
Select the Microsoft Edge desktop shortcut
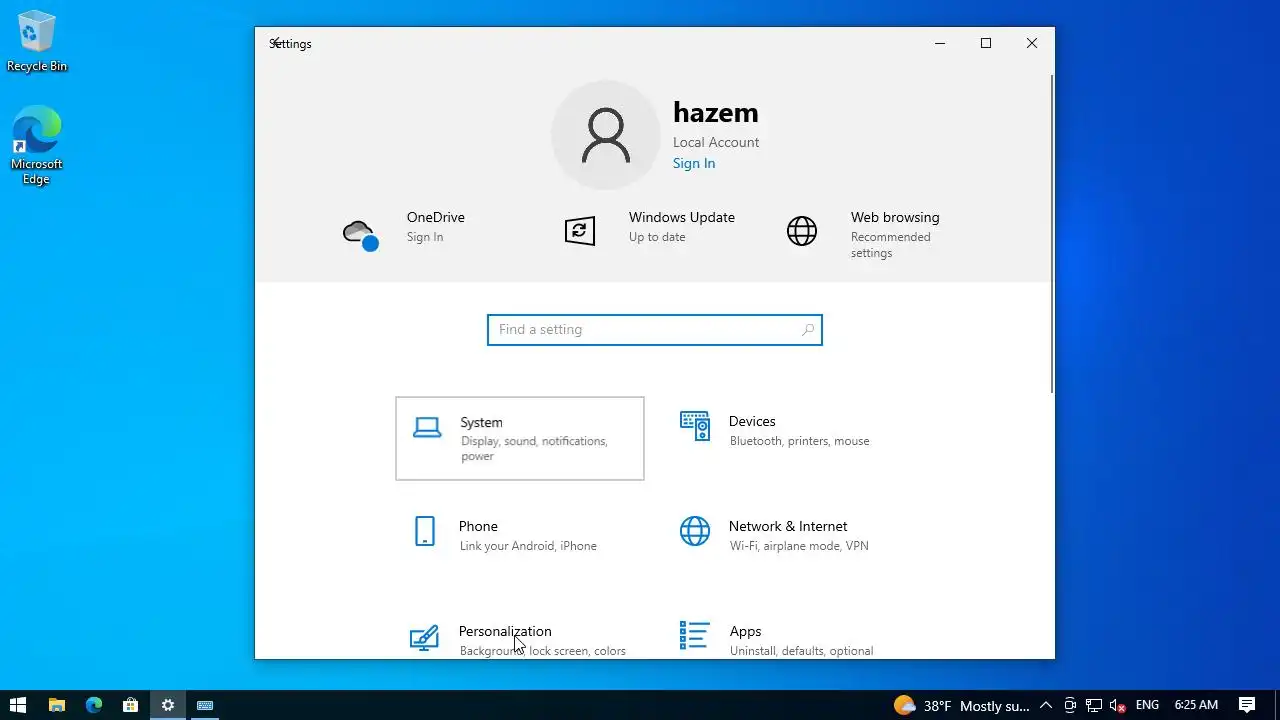point(37,146)
